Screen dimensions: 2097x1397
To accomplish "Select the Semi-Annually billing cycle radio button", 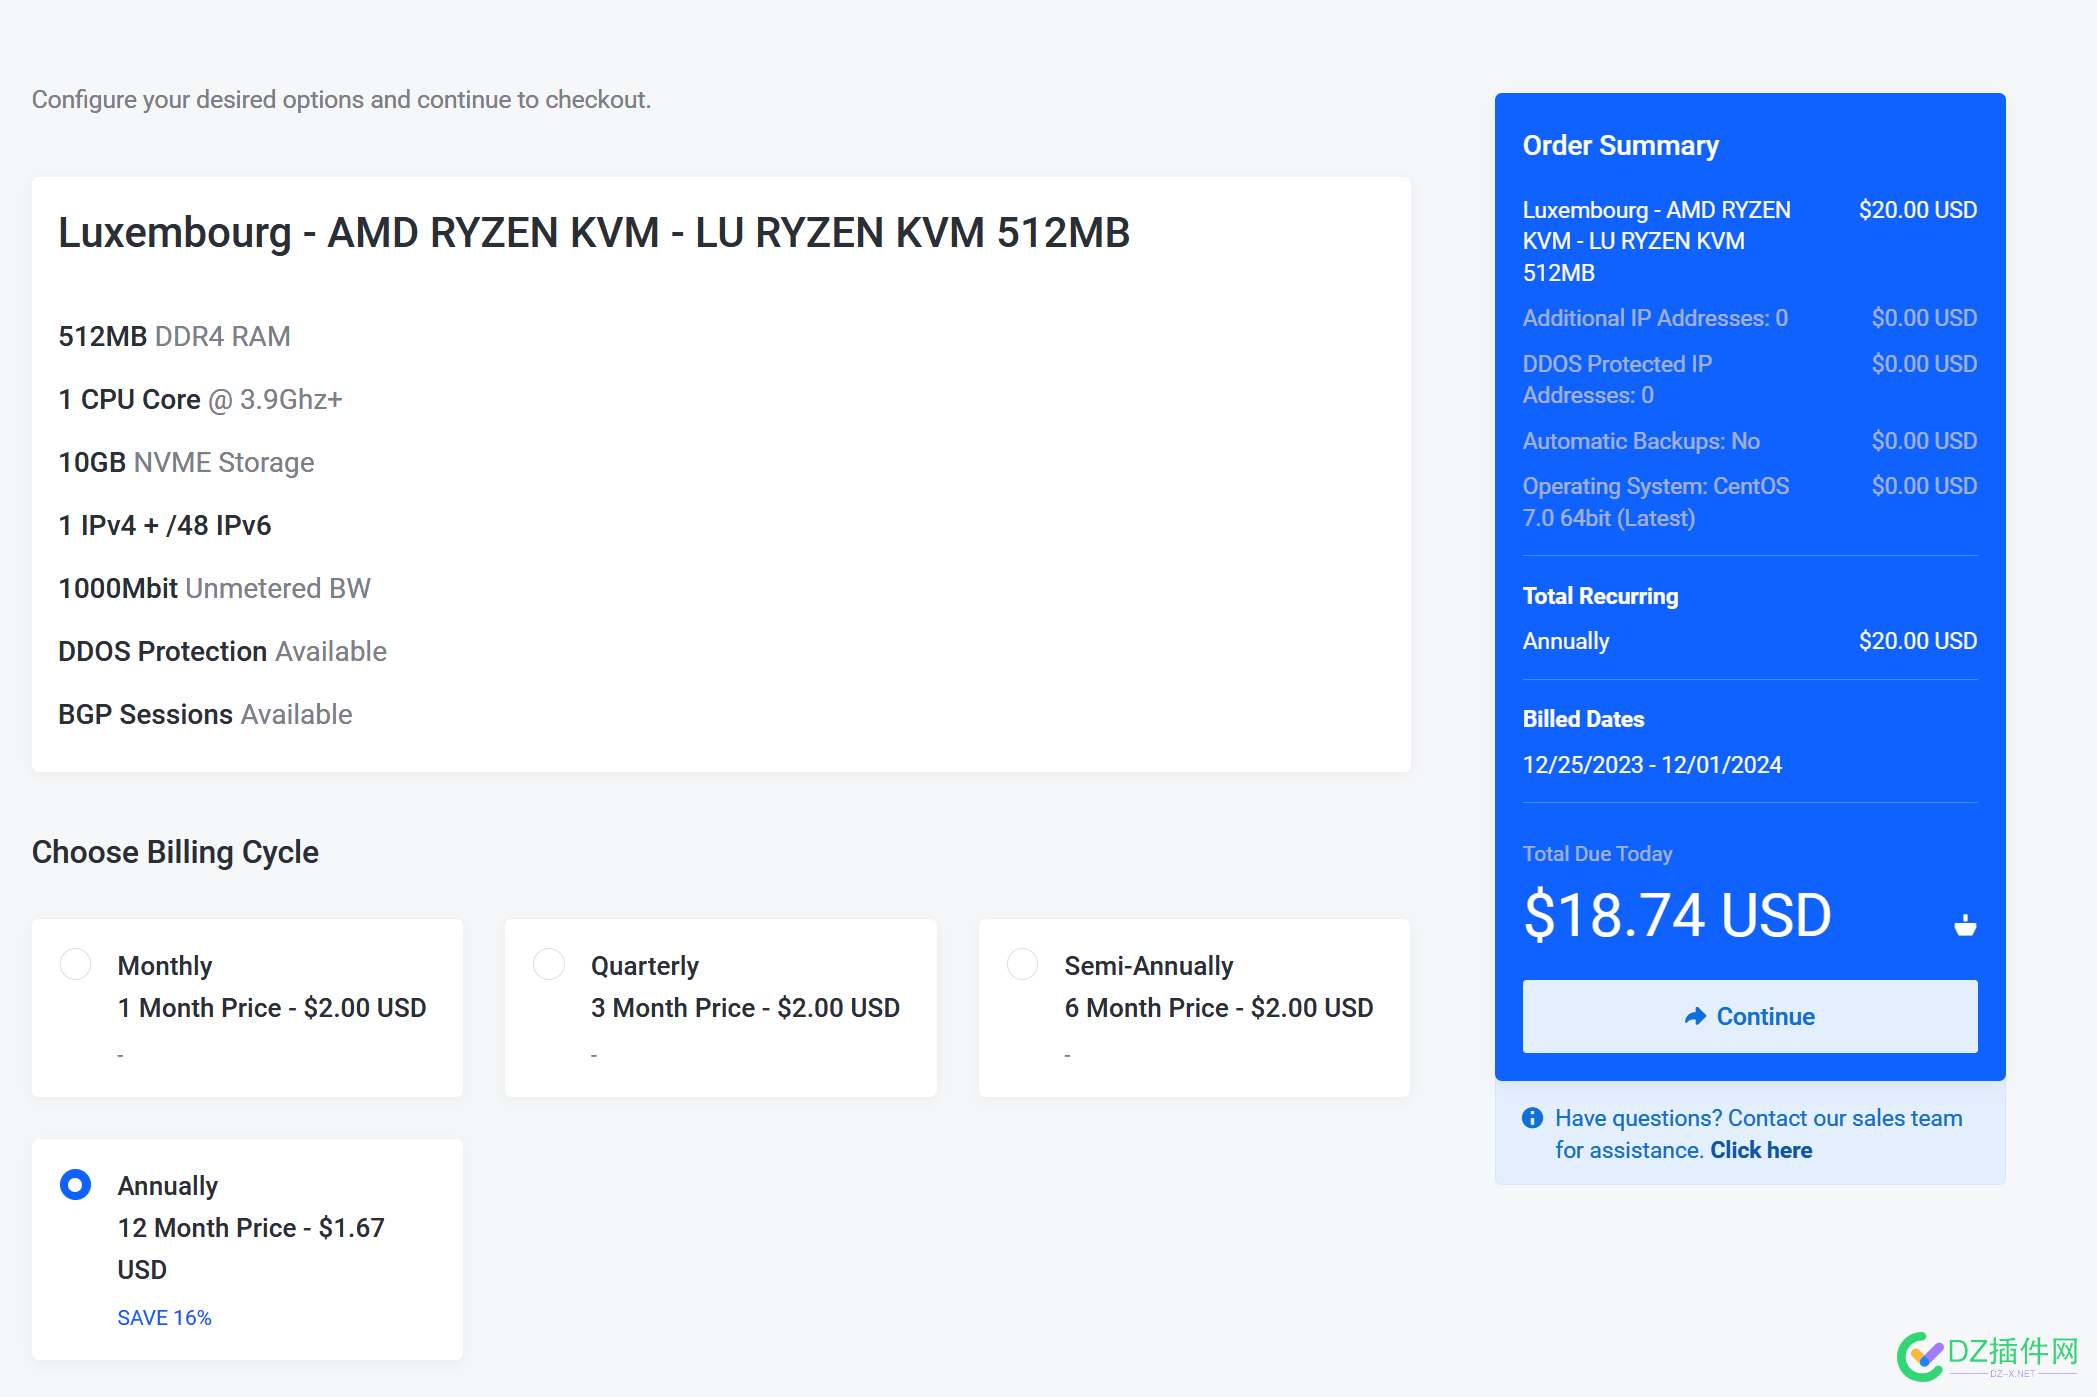I will pos(1022,965).
